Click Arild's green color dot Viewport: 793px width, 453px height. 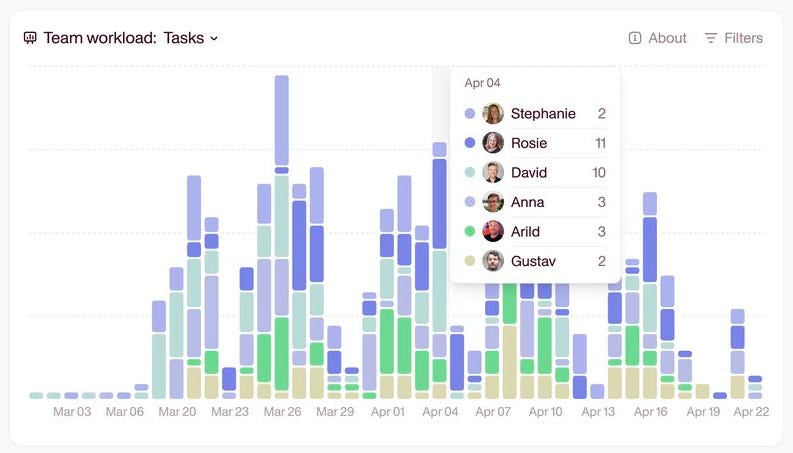click(470, 232)
